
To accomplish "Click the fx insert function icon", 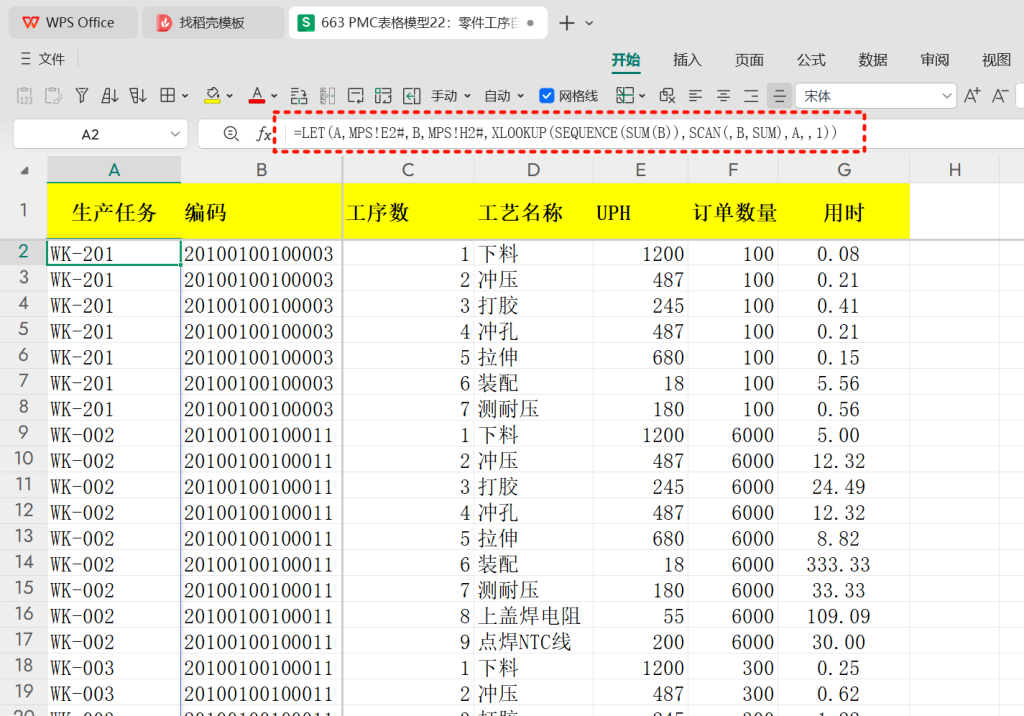I will (263, 134).
